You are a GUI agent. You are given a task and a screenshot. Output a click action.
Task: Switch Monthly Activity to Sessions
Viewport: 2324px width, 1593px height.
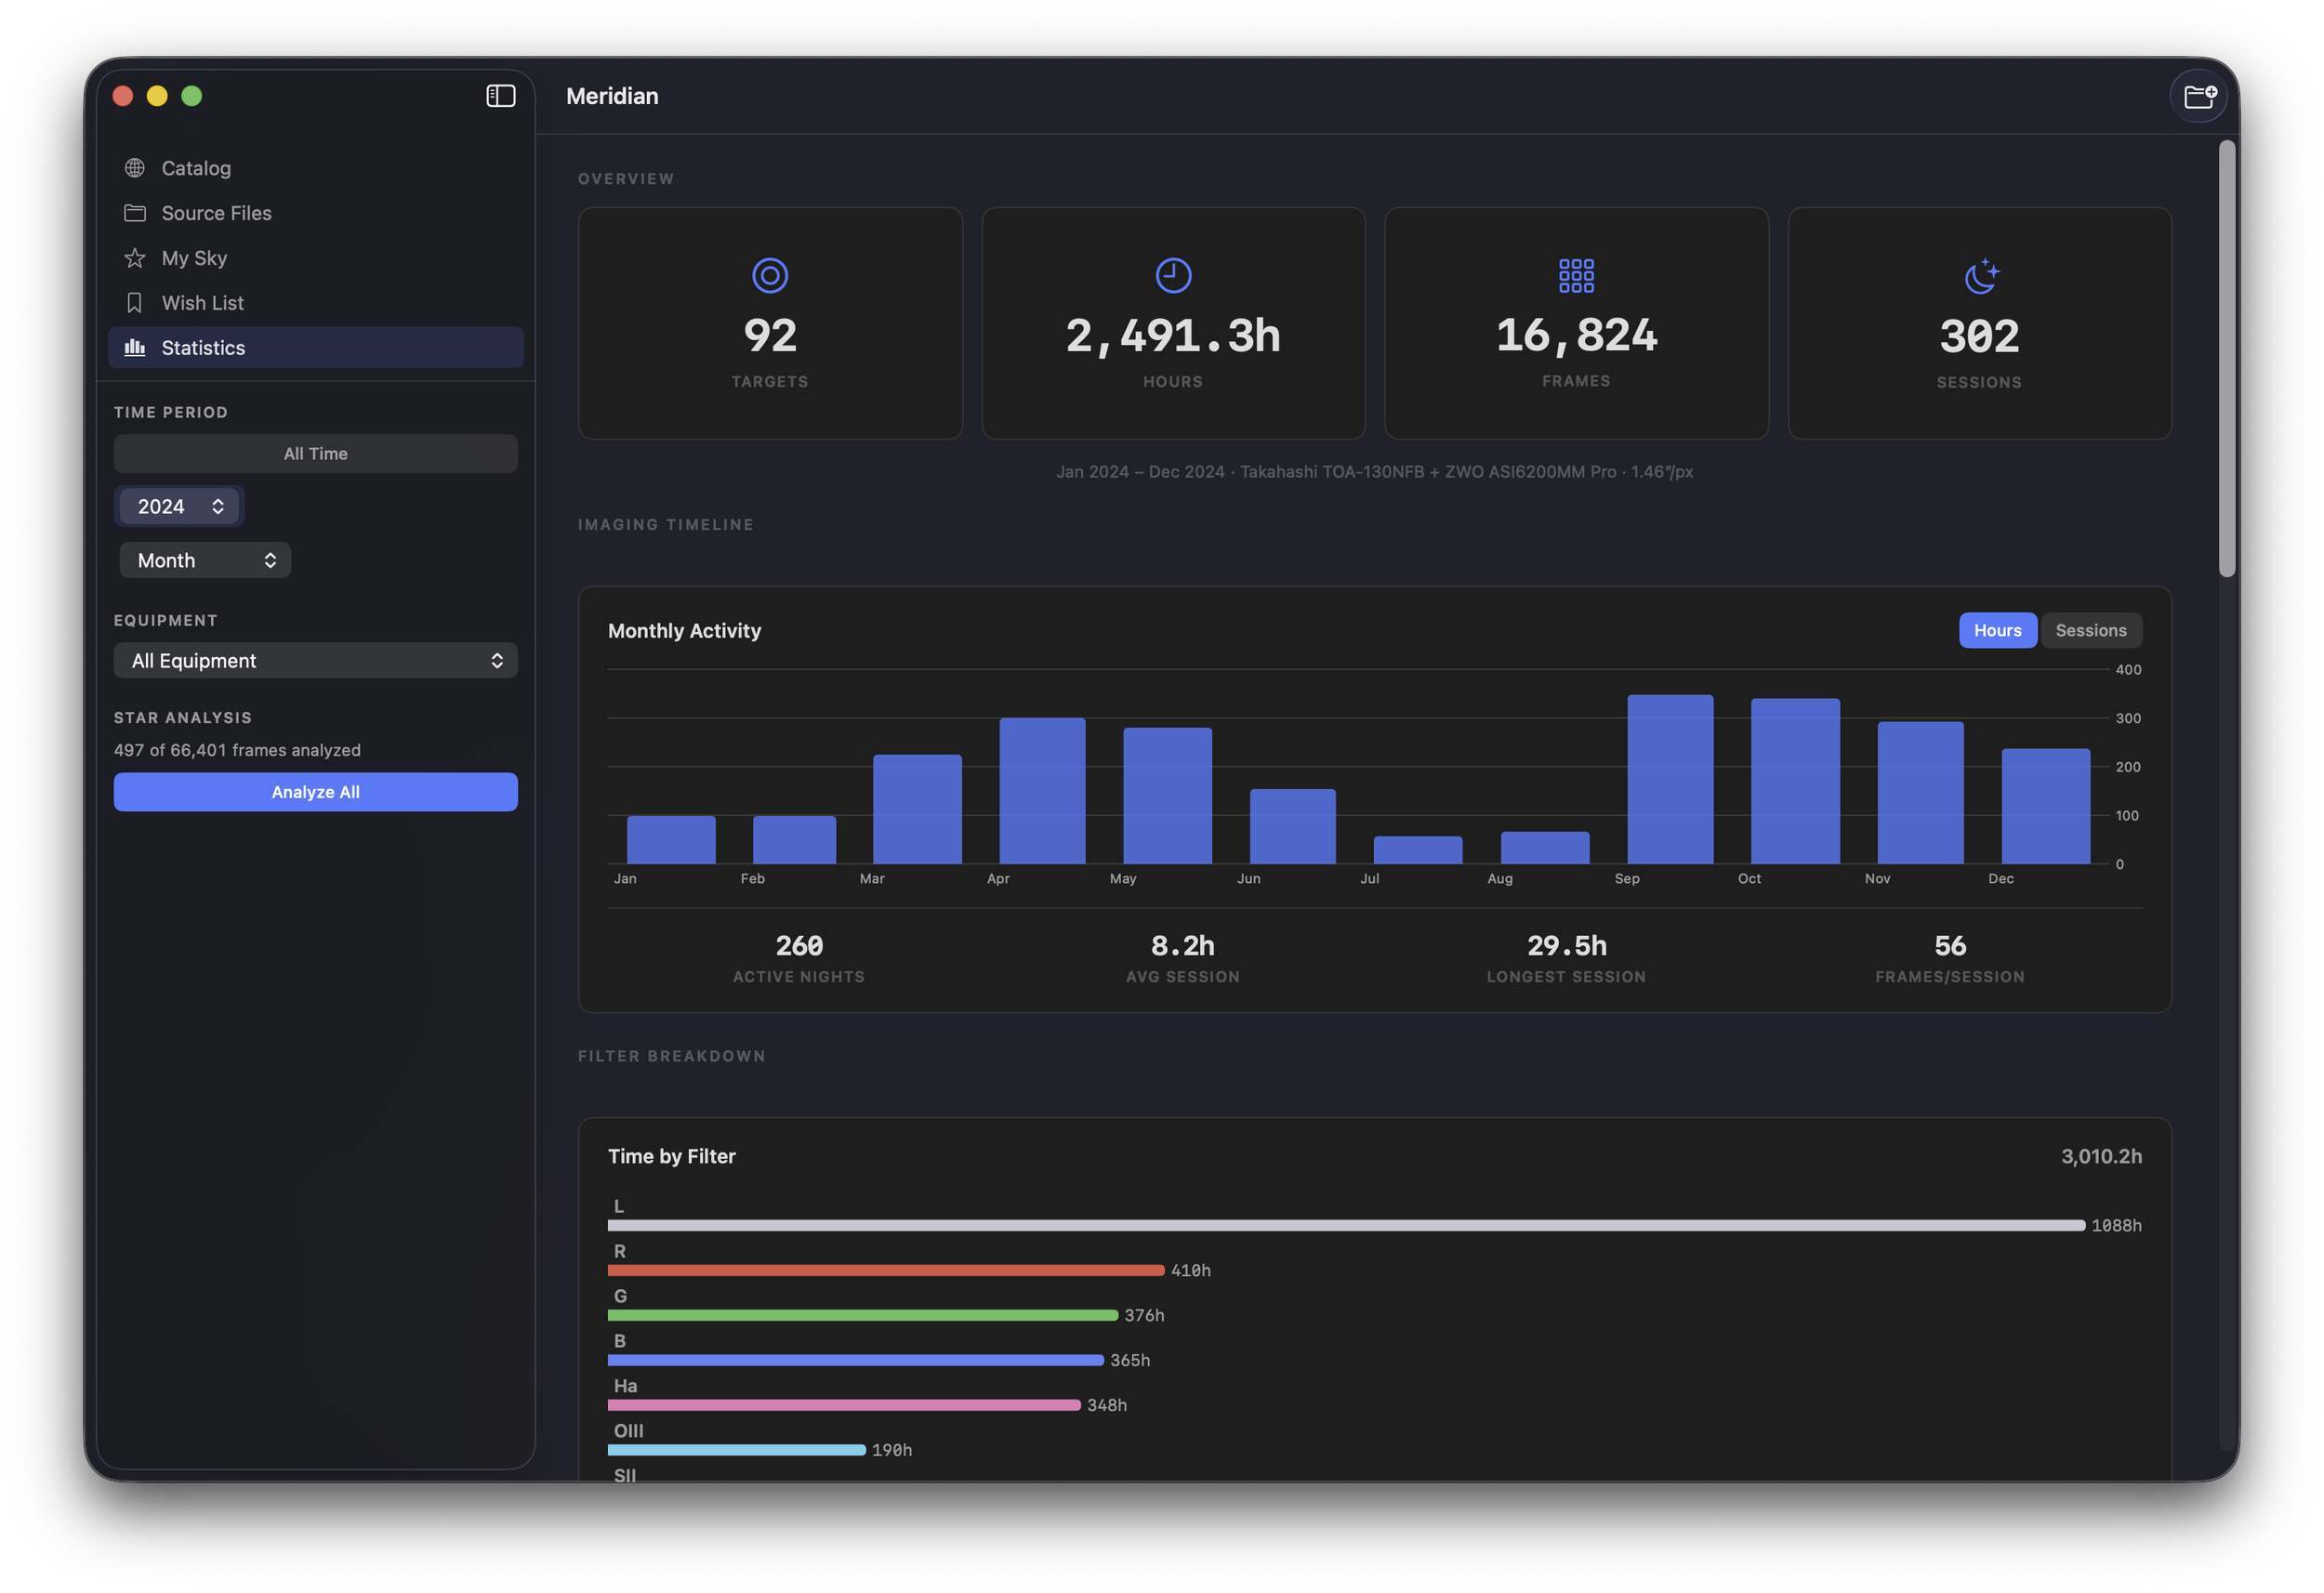[x=2091, y=630]
